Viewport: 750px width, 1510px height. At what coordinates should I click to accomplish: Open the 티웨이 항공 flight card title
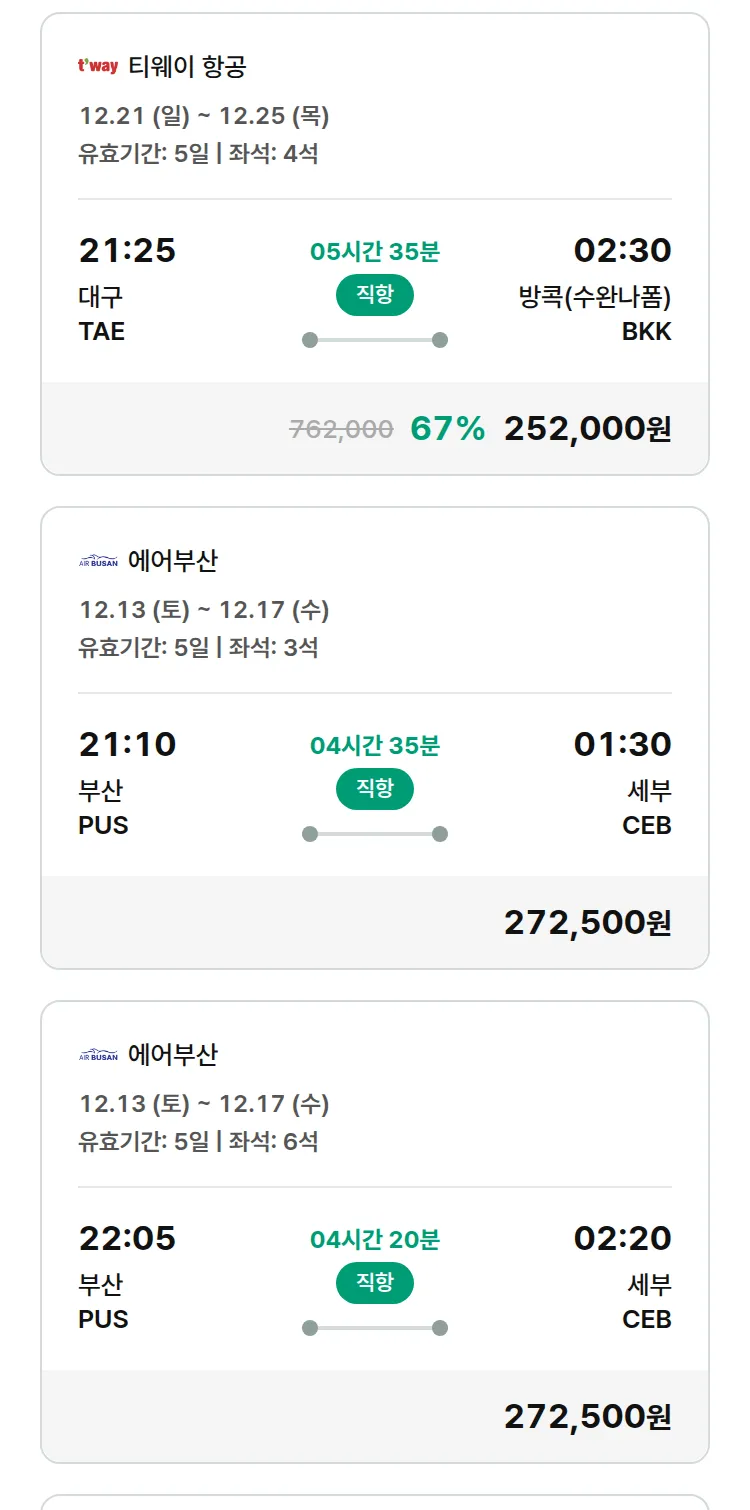[x=187, y=67]
